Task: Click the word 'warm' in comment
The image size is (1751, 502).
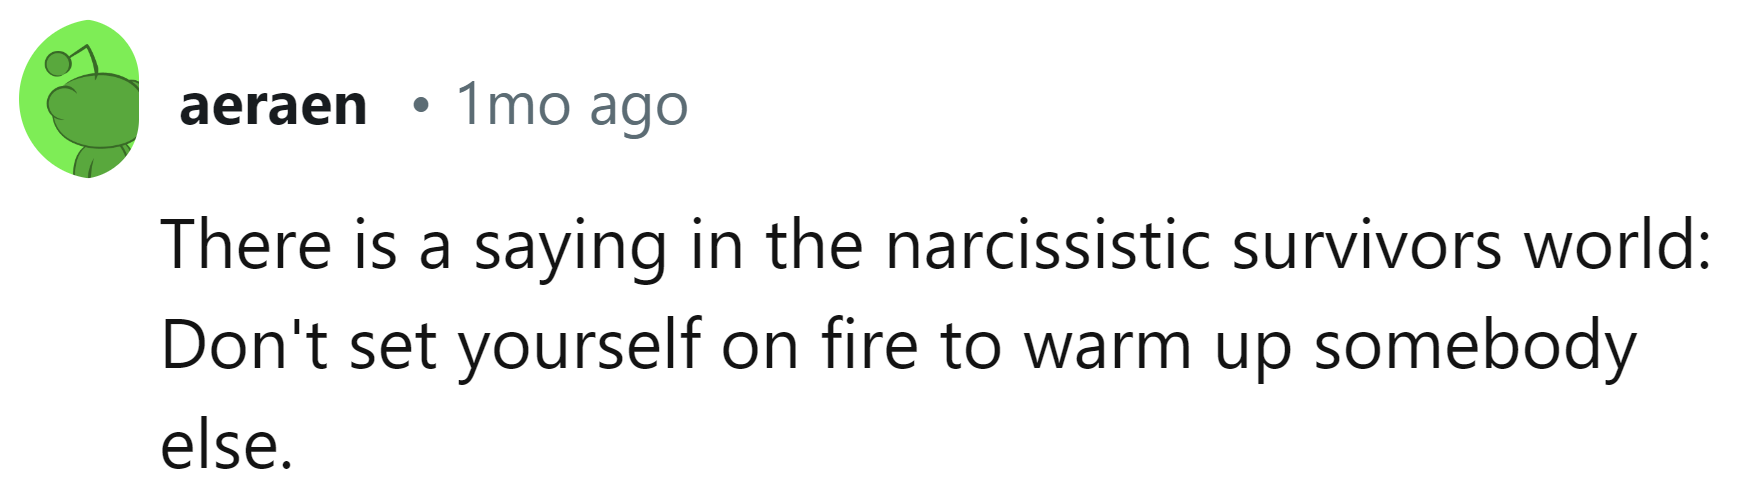Action: point(1107,346)
